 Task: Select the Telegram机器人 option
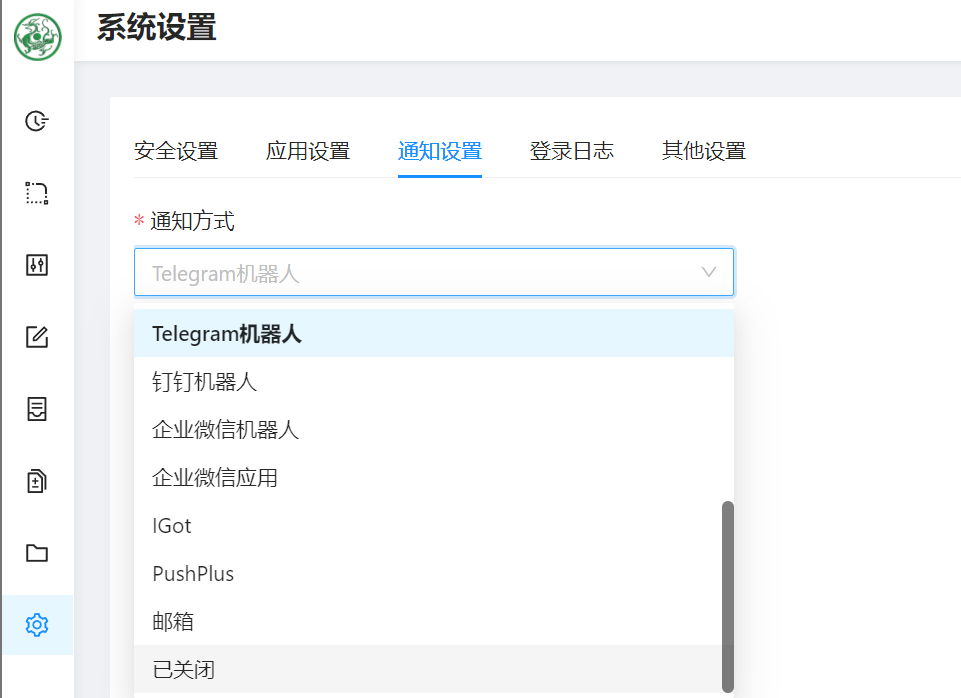[x=227, y=334]
